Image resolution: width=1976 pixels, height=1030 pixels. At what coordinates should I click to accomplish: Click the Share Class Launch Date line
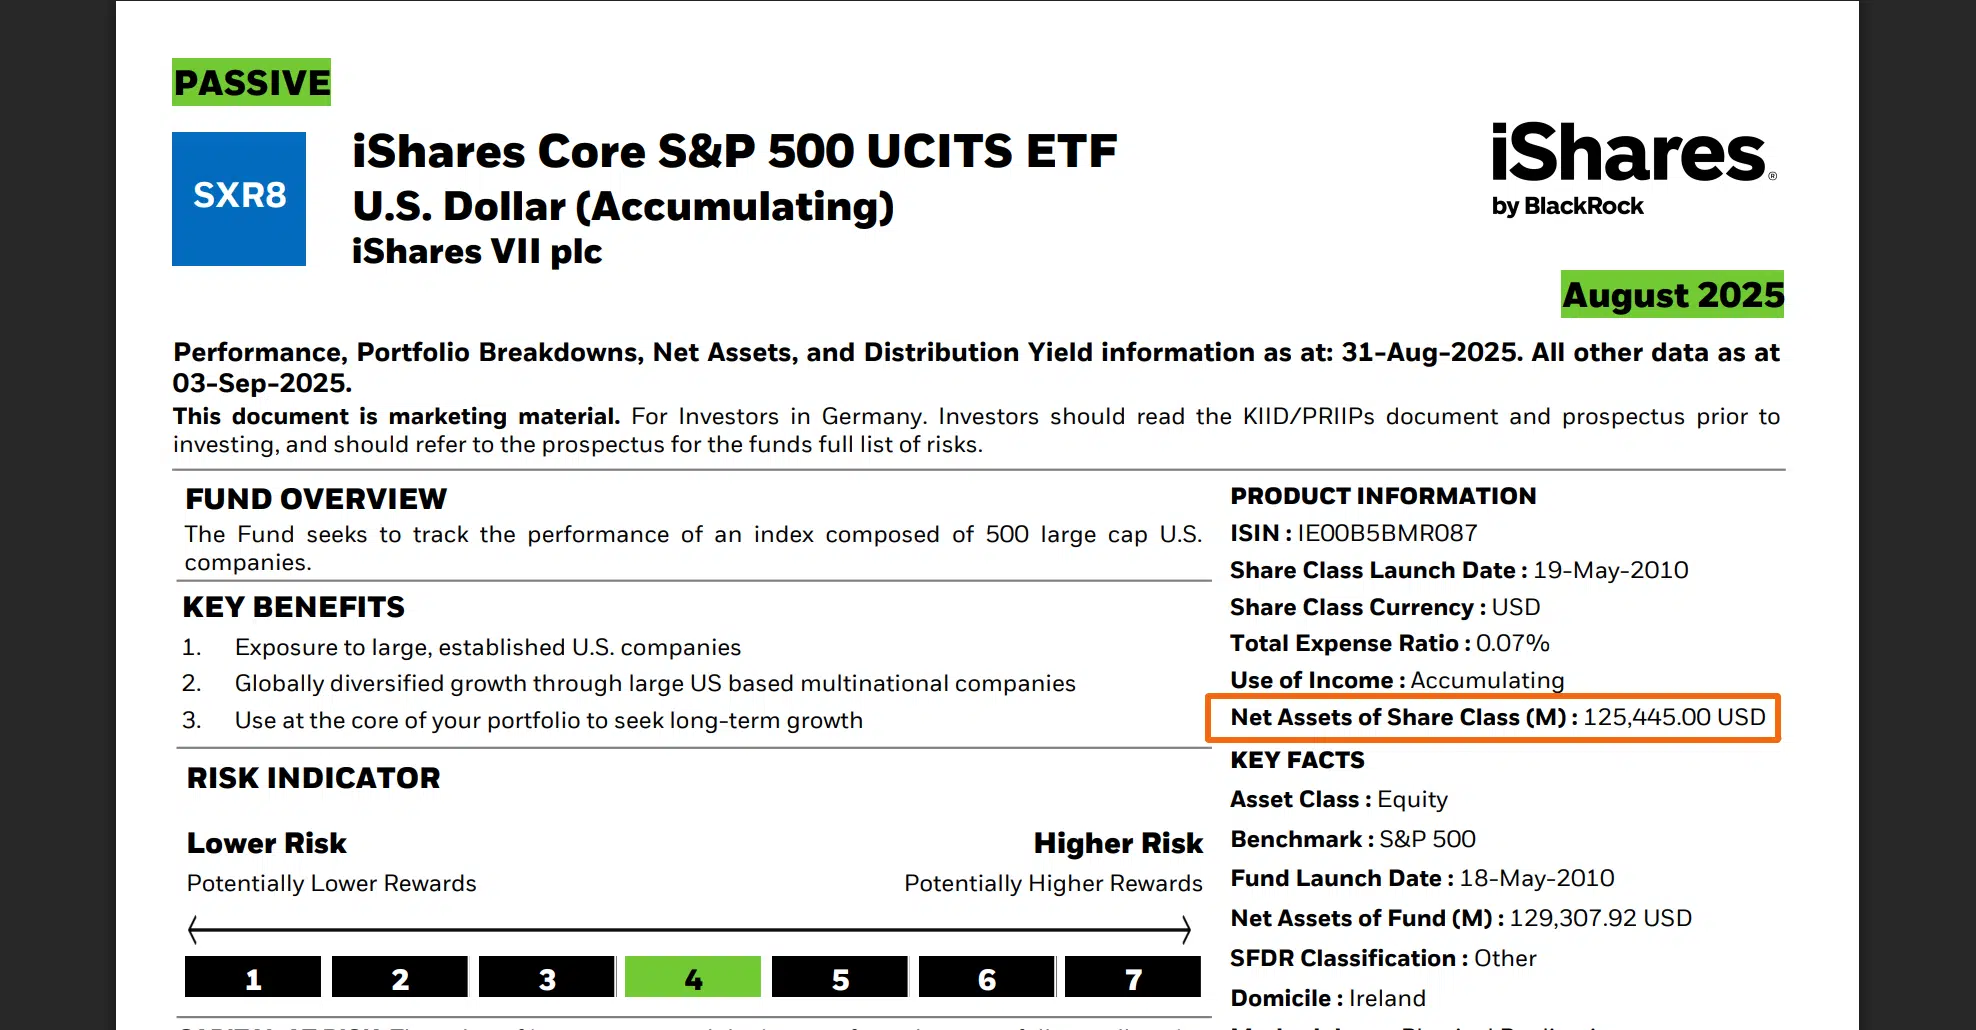[1458, 570]
